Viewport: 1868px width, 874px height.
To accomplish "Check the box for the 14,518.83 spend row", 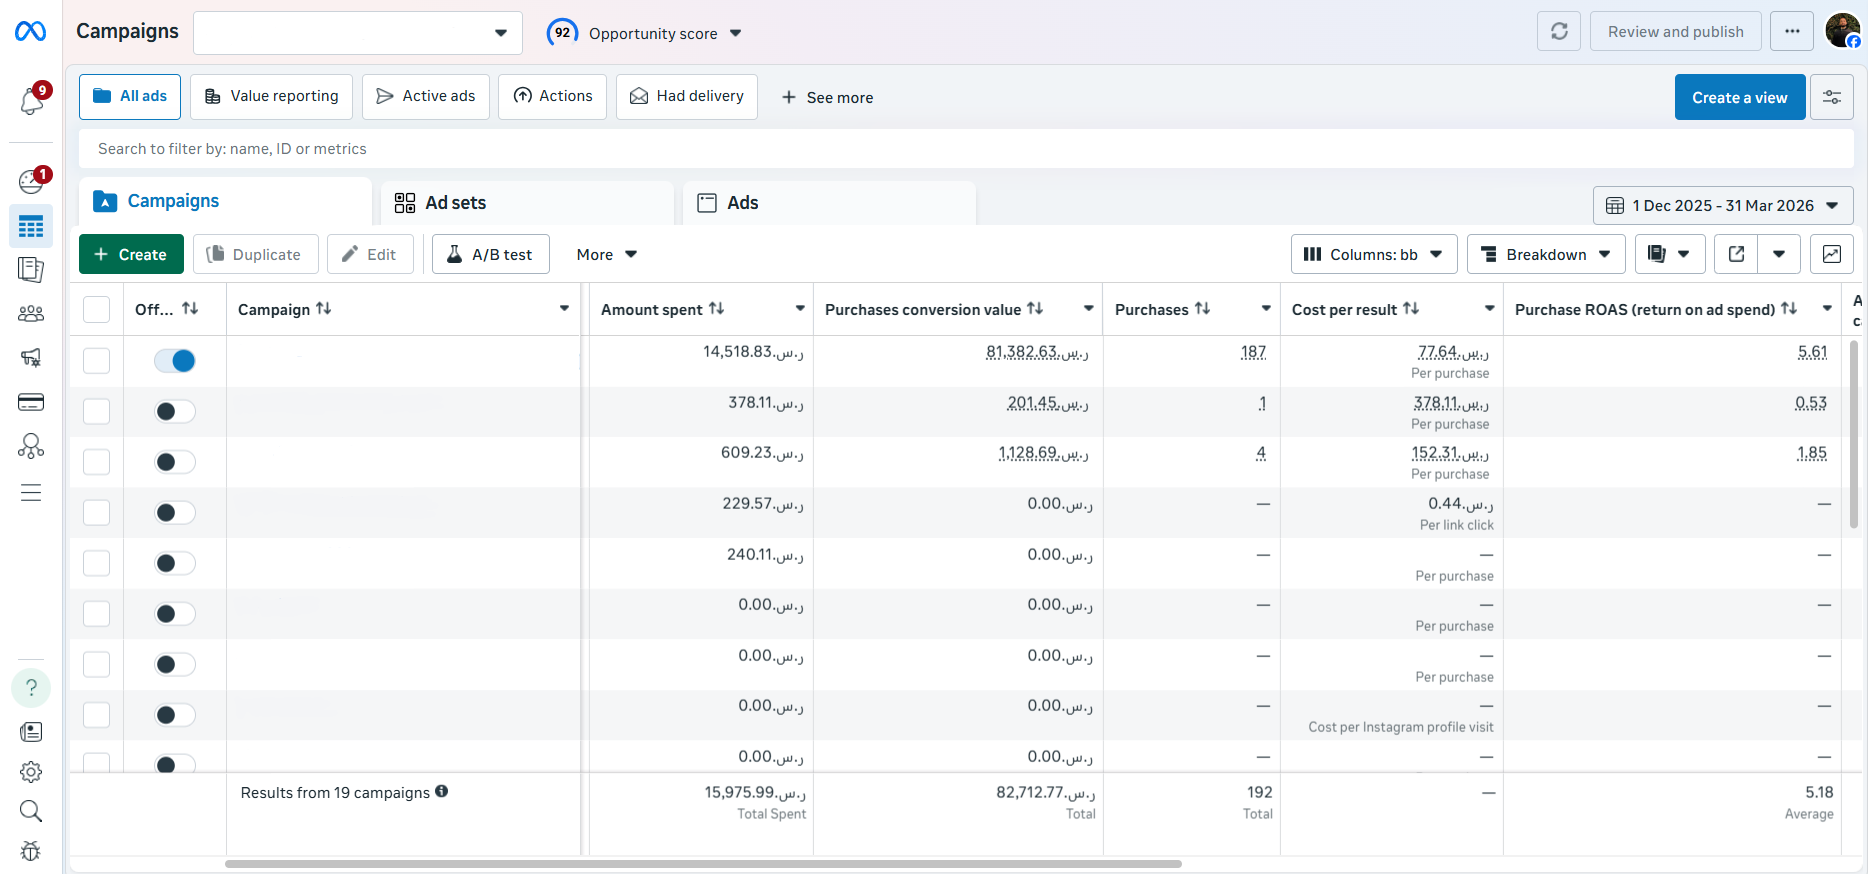I will coord(96,361).
